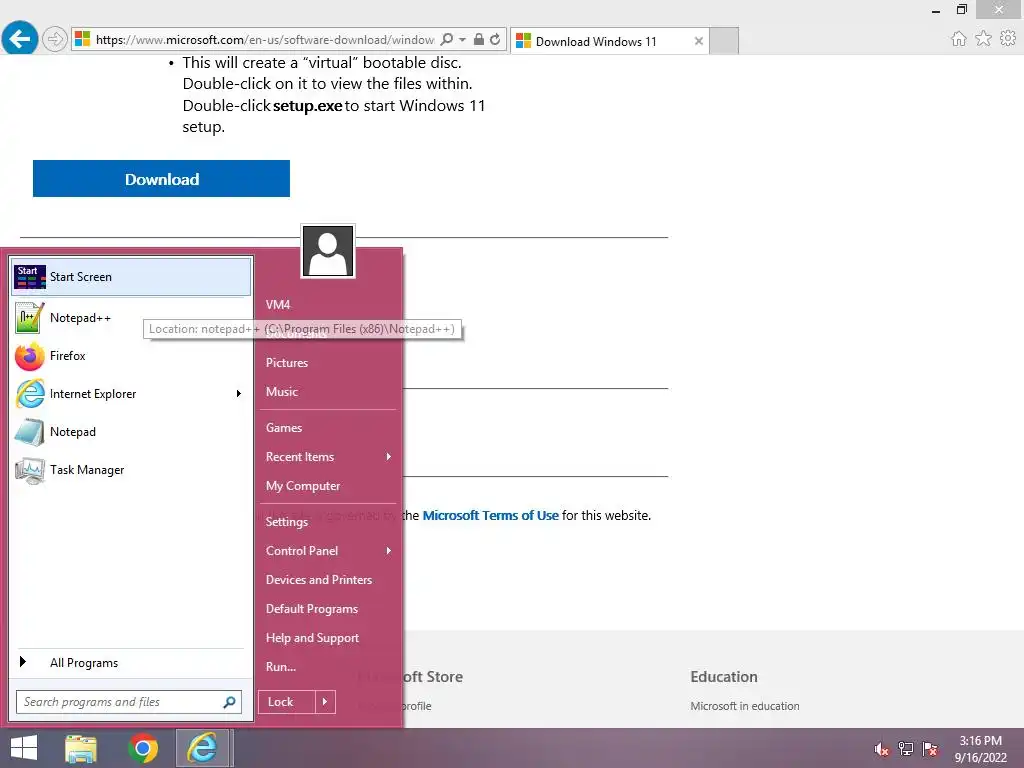Screen dimensions: 1024x768
Task: Open the Tools gear icon
Action: click(x=1008, y=39)
